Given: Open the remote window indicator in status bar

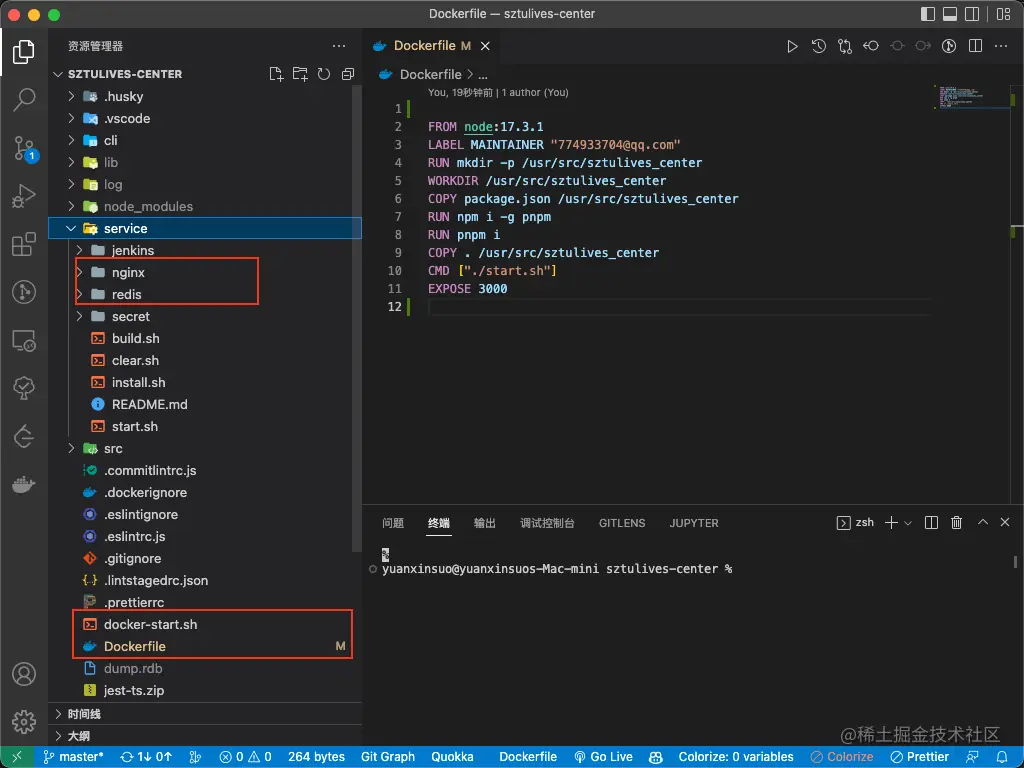Looking at the screenshot, I should [18, 757].
